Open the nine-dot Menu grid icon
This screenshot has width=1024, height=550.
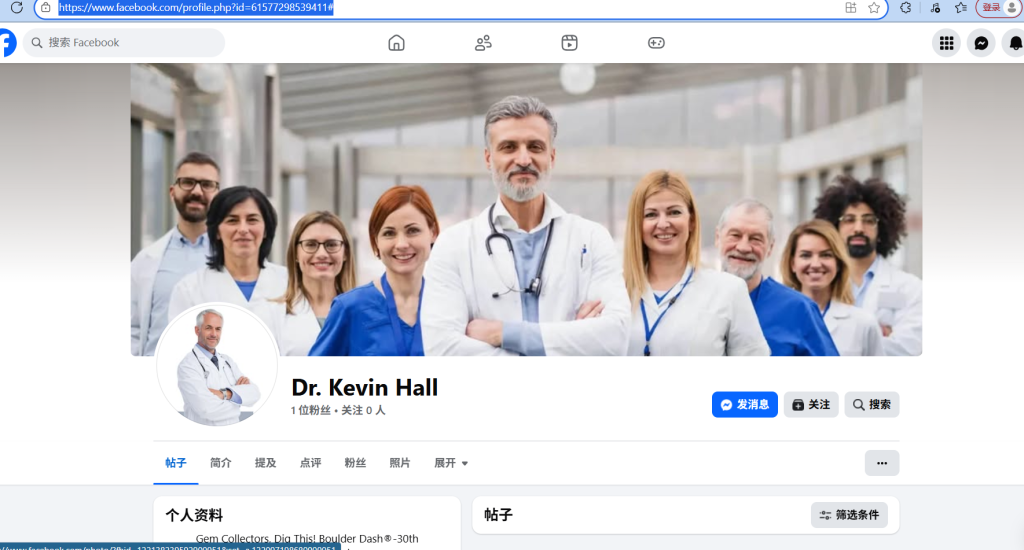click(946, 43)
